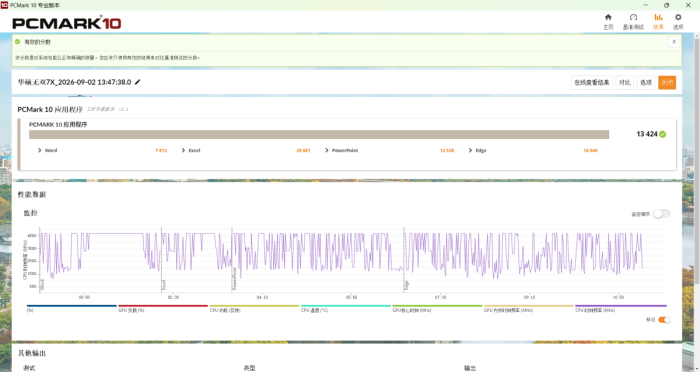The image size is (700, 372).
Task: Edit the result name with pencil icon
Action: coord(138,82)
